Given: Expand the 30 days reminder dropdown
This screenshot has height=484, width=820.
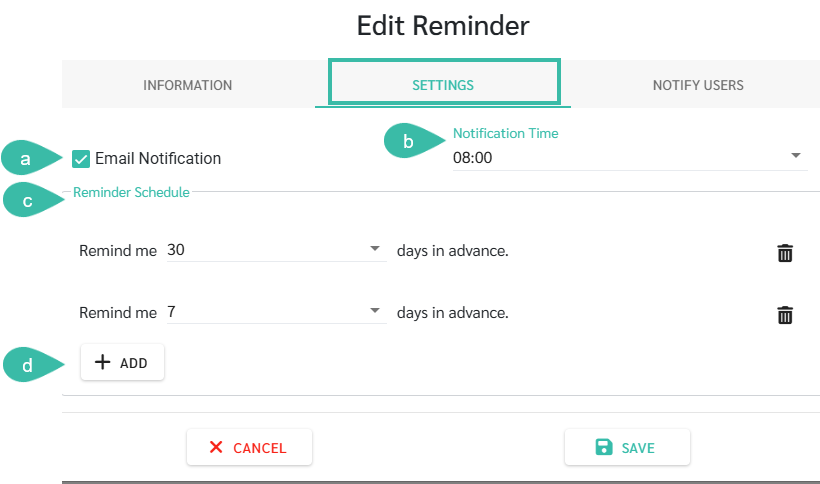Looking at the screenshot, I should (374, 249).
